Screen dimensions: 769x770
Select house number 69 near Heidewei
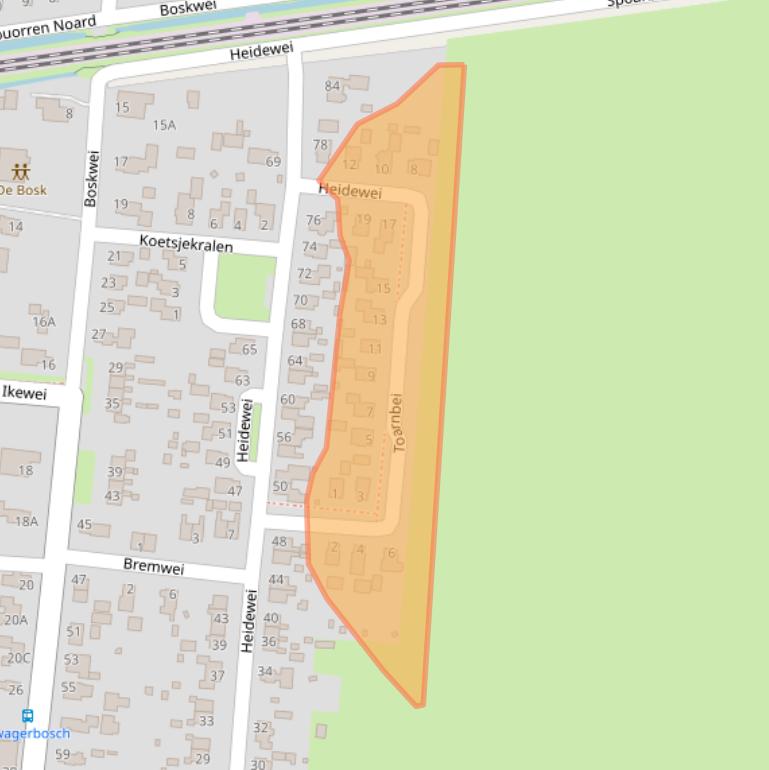click(273, 161)
